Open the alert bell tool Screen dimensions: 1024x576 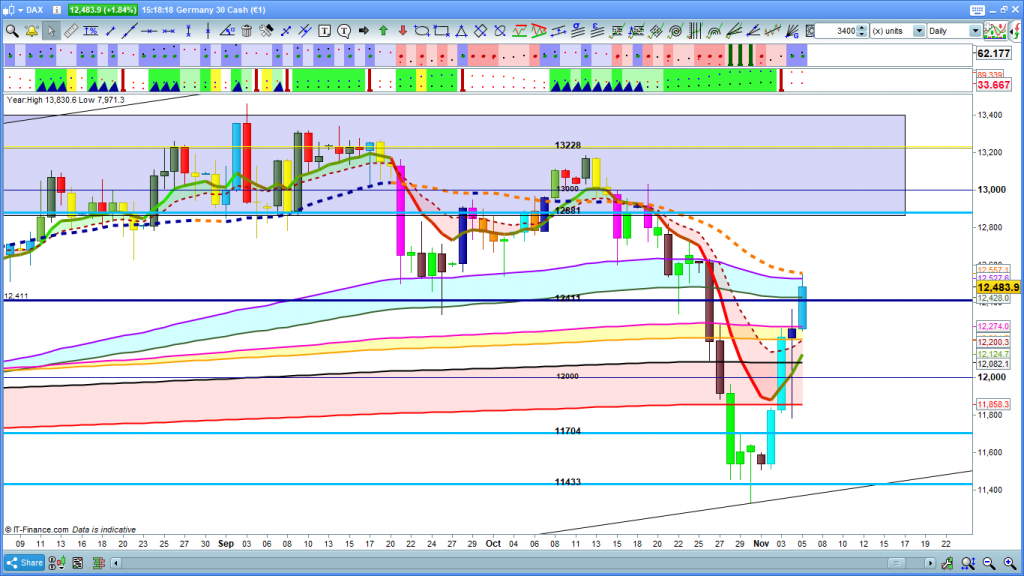(x=31, y=31)
